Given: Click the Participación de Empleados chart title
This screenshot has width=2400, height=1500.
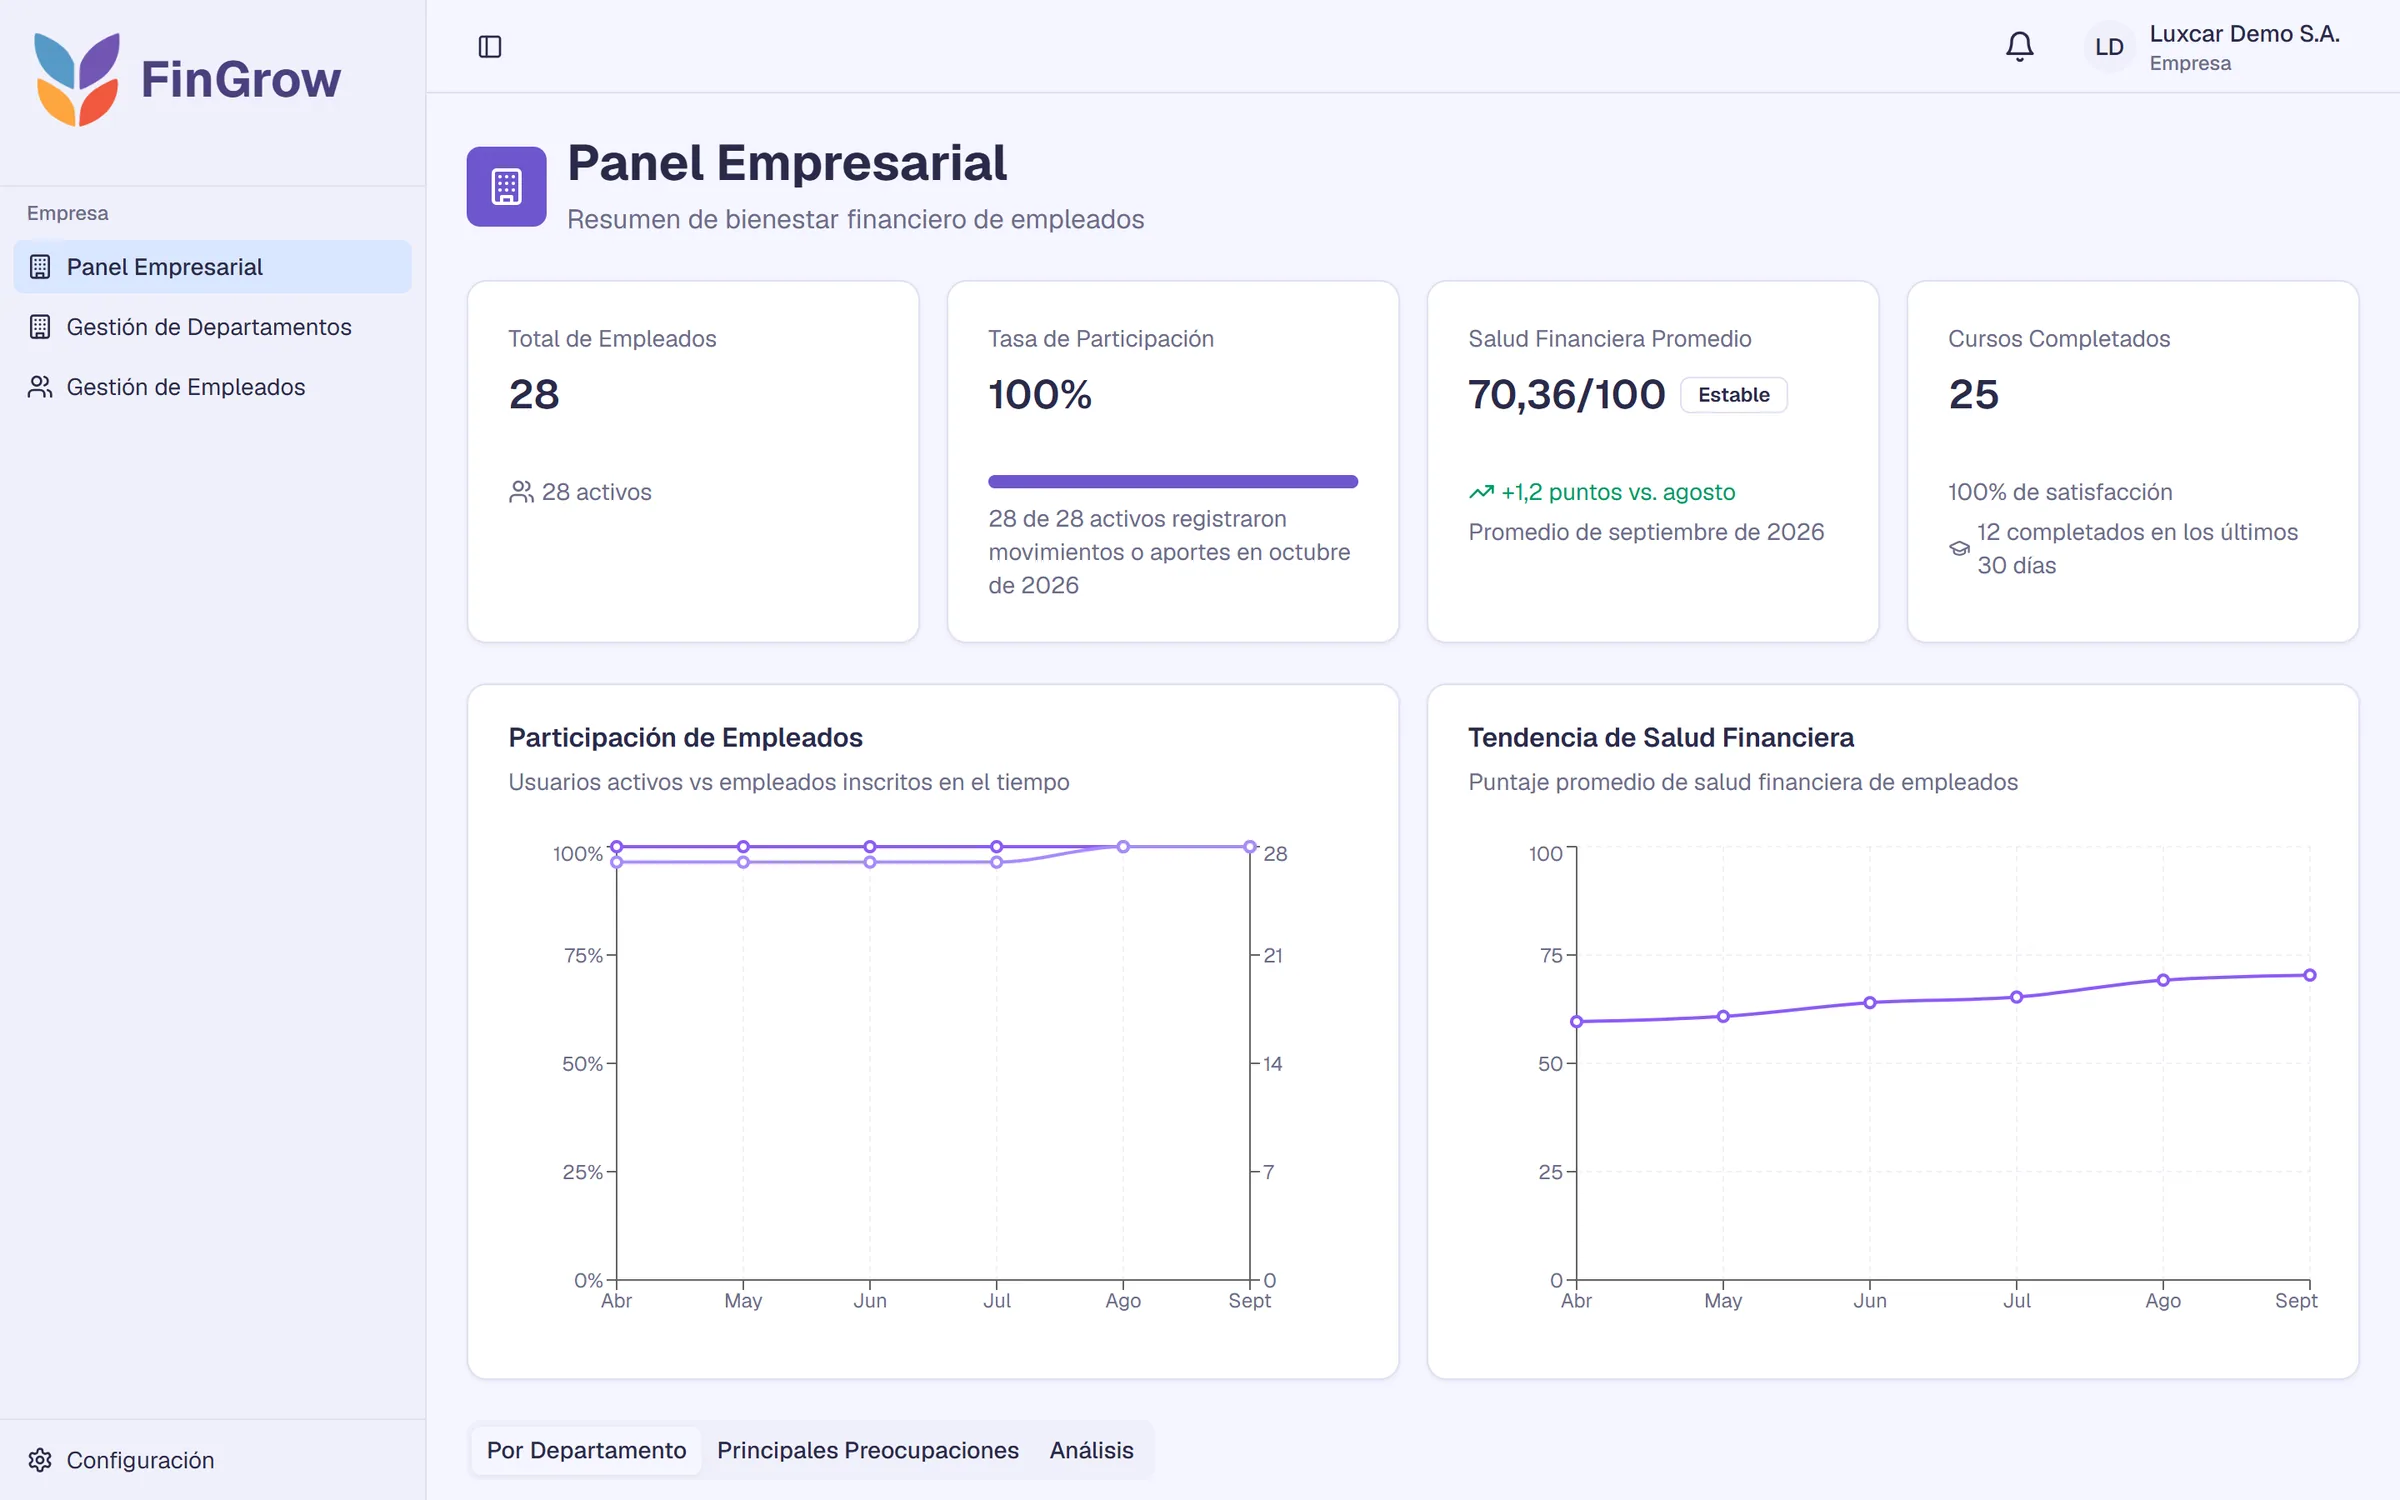Looking at the screenshot, I should (685, 738).
